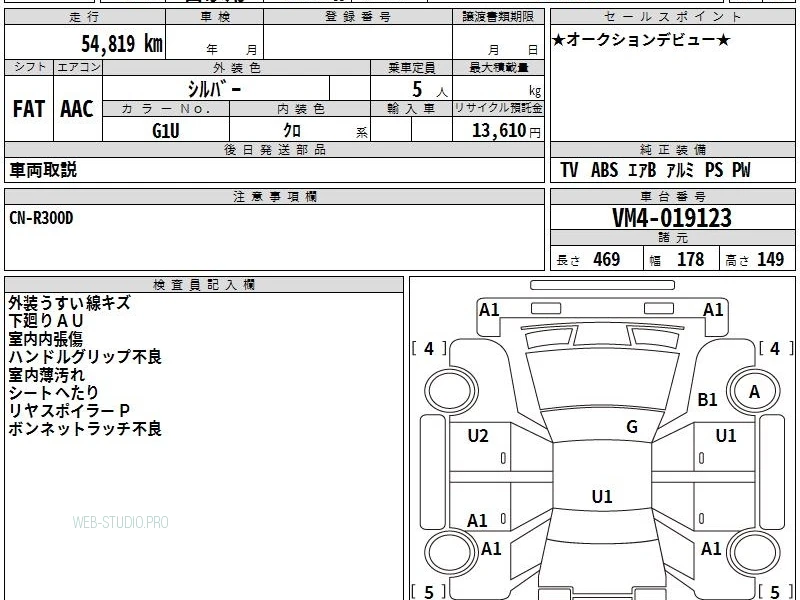Click the 車両取説 entry

[43, 170]
